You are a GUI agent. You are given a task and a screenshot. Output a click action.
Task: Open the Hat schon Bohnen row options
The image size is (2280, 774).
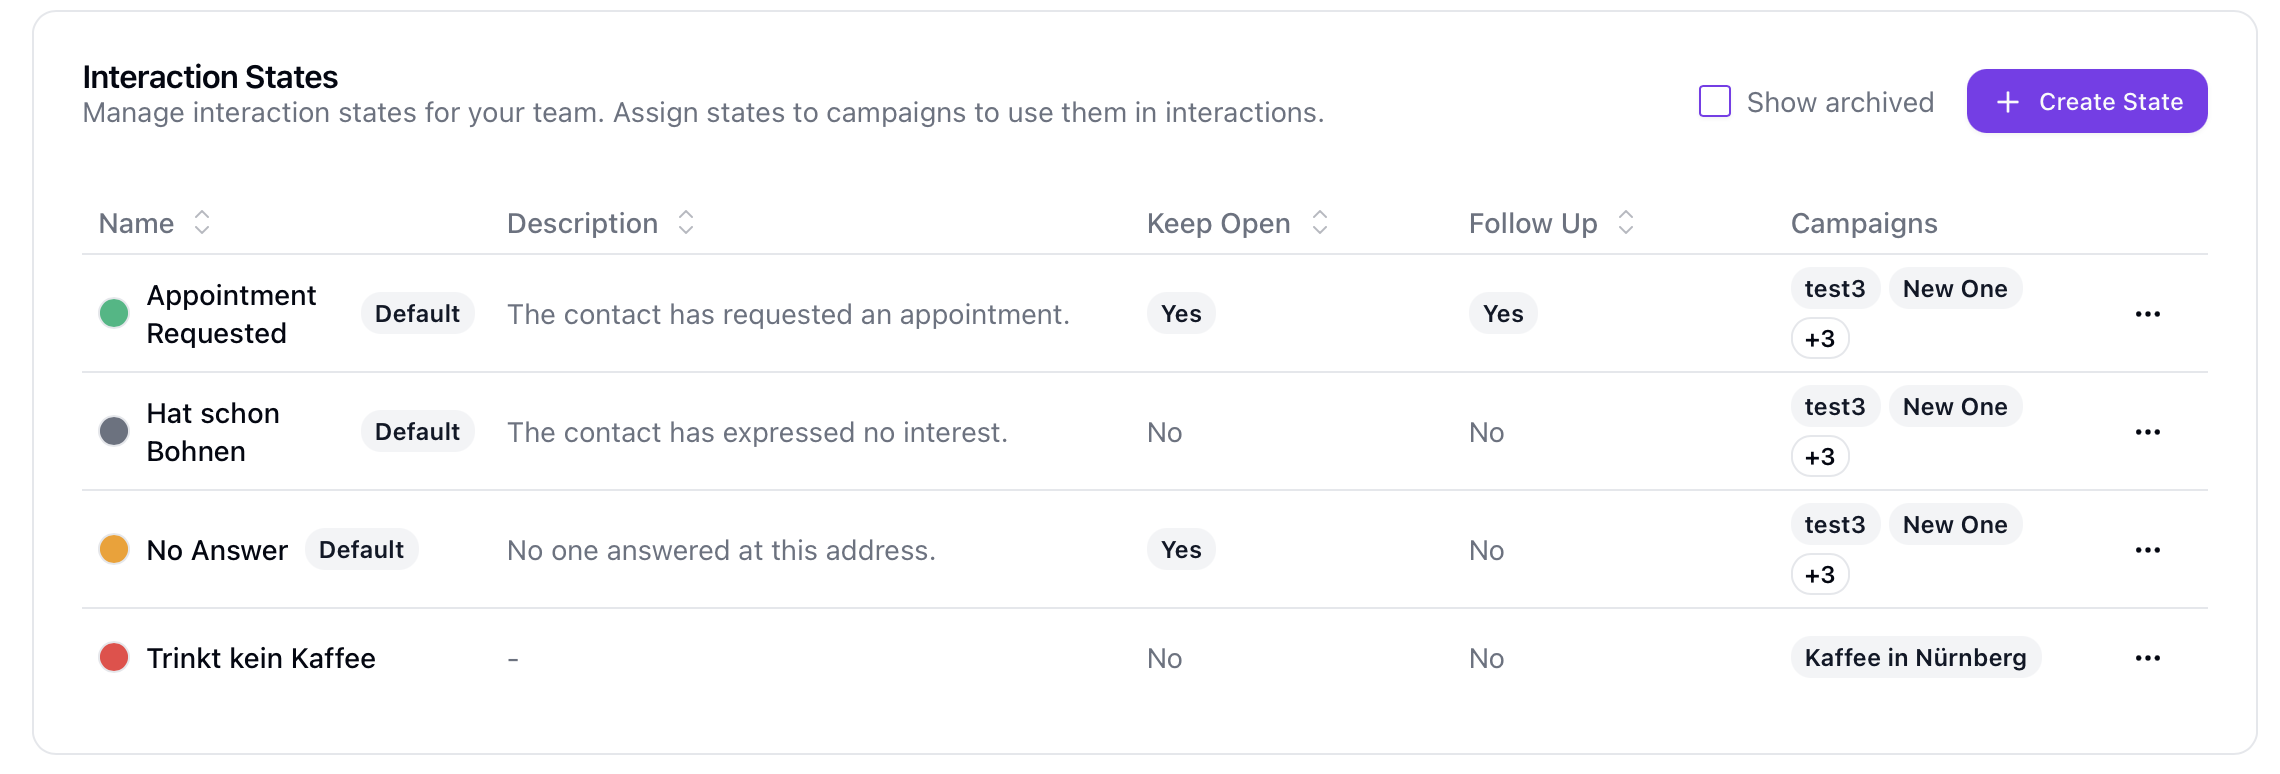(x=2147, y=432)
